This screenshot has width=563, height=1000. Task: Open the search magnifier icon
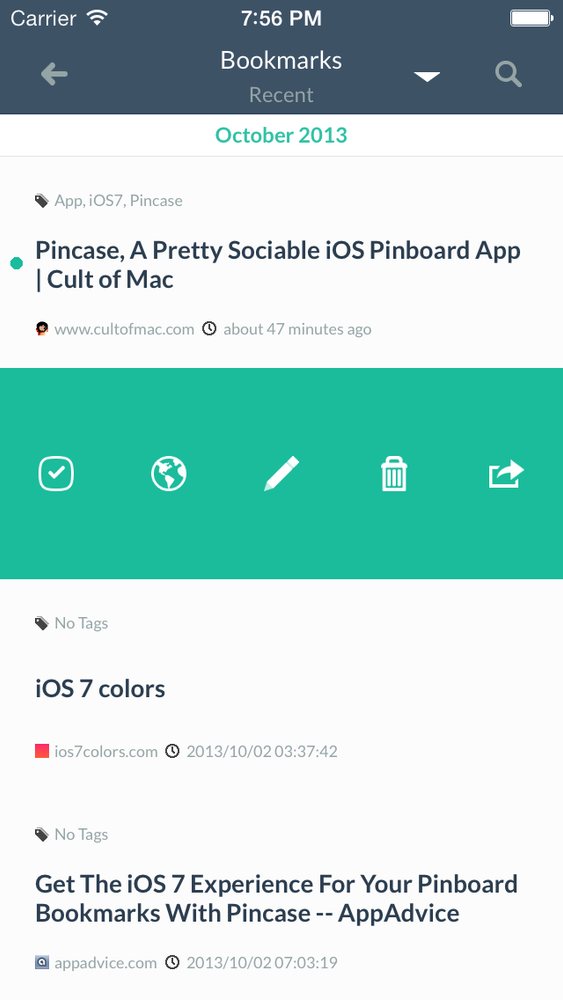[509, 75]
